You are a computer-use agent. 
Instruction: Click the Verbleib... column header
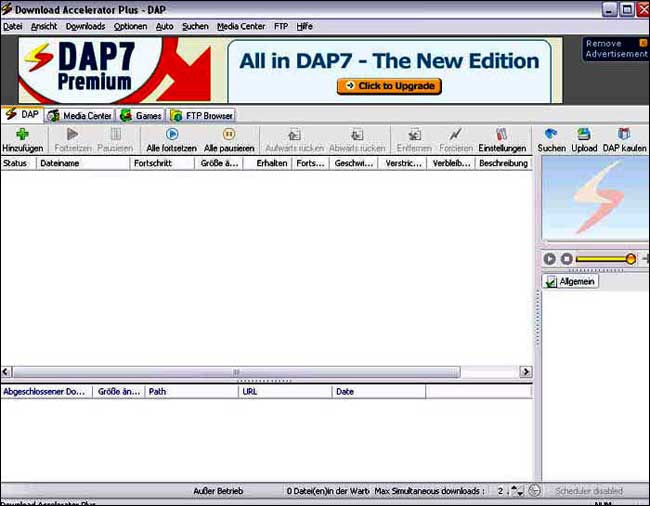click(x=451, y=163)
